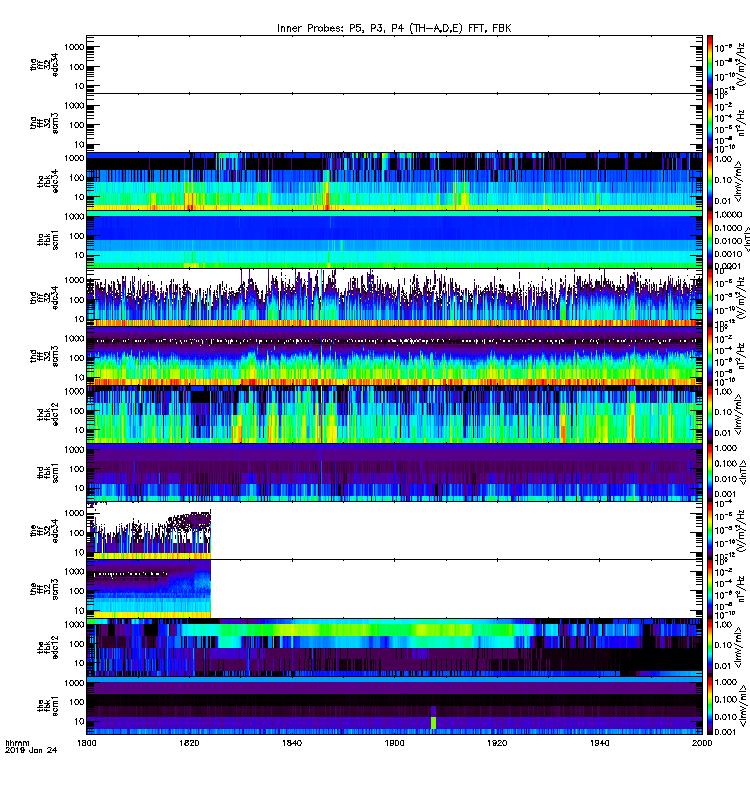Click the 1900 time tick label

coord(394,743)
